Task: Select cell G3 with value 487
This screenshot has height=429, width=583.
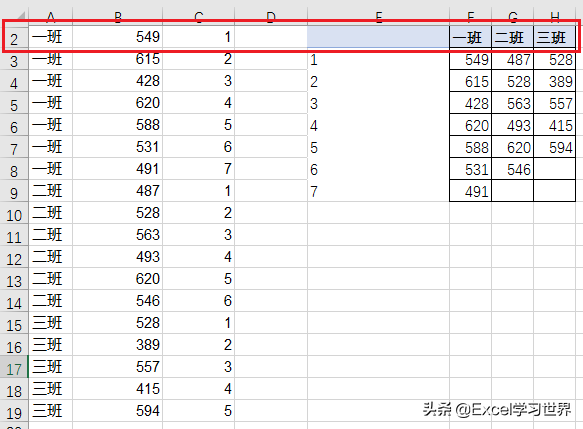Action: point(512,59)
